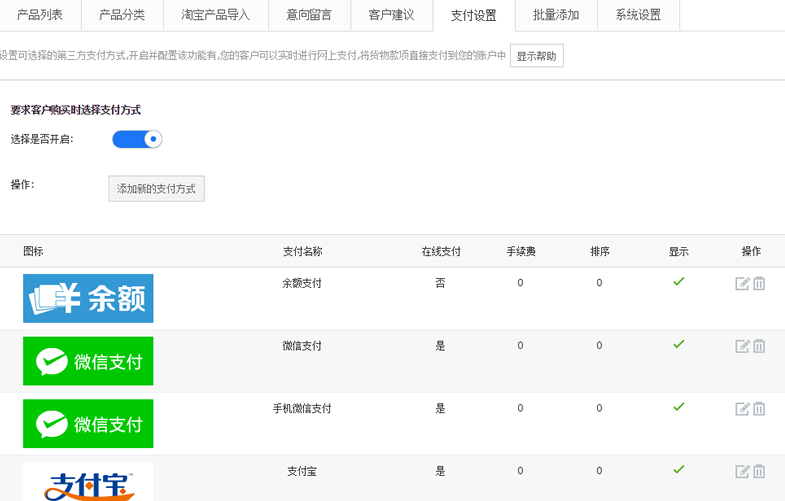Image resolution: width=785 pixels, height=501 pixels.
Task: Click the 余额支付 name cell
Action: pos(302,283)
